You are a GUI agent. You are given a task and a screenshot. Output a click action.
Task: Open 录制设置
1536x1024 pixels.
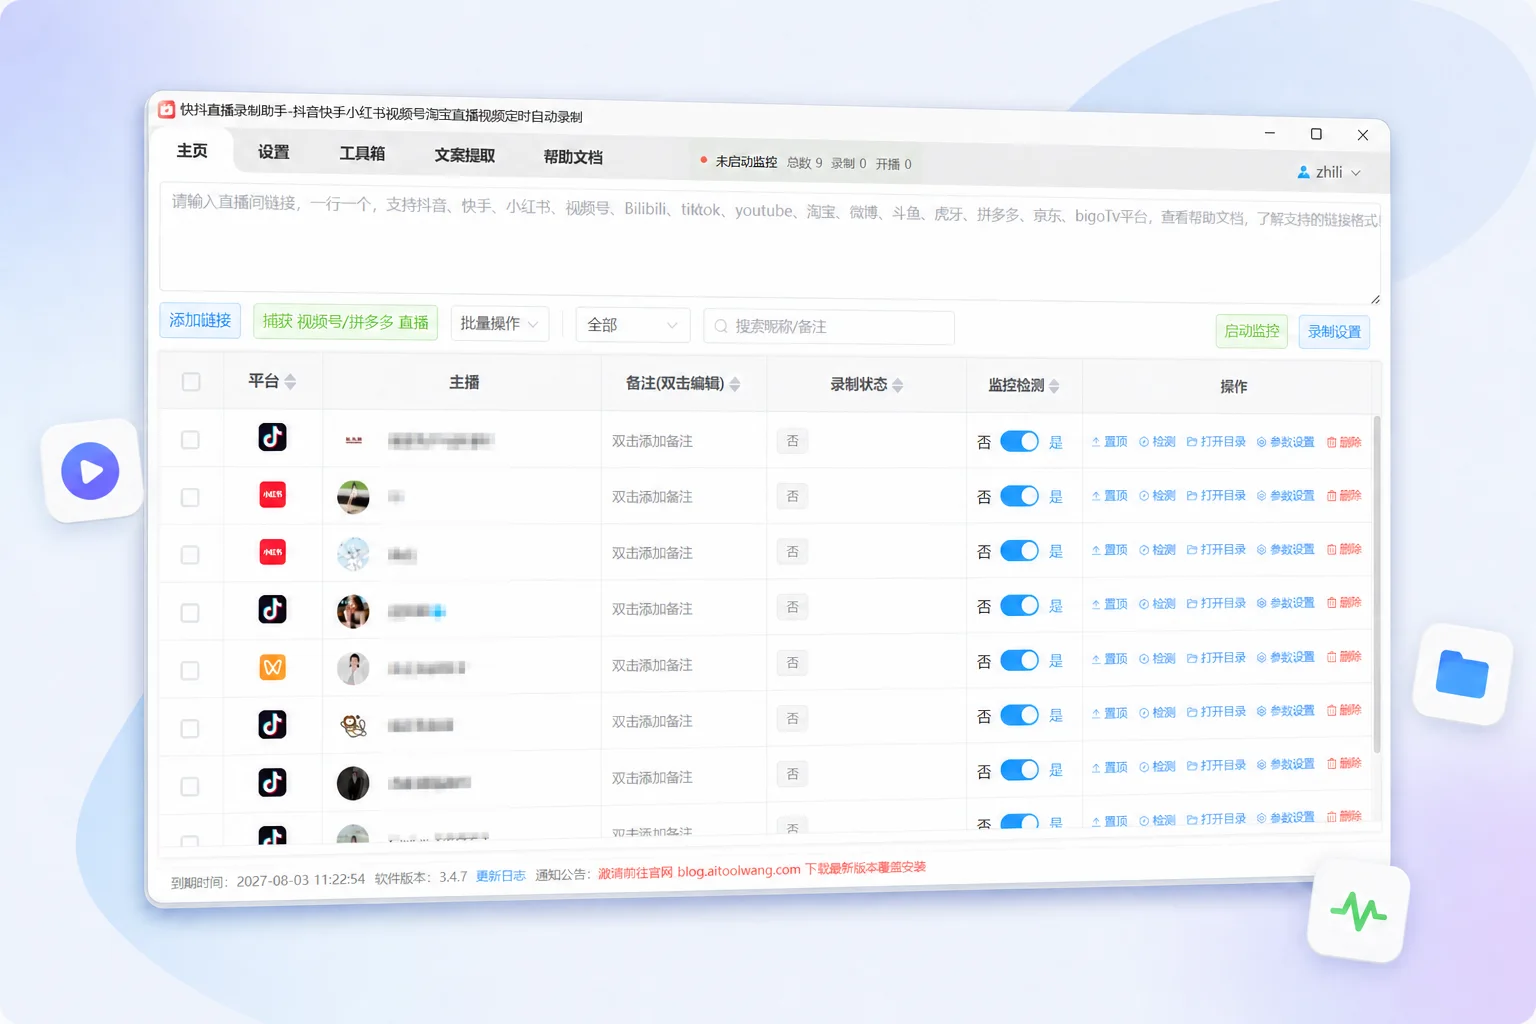pyautogui.click(x=1335, y=332)
